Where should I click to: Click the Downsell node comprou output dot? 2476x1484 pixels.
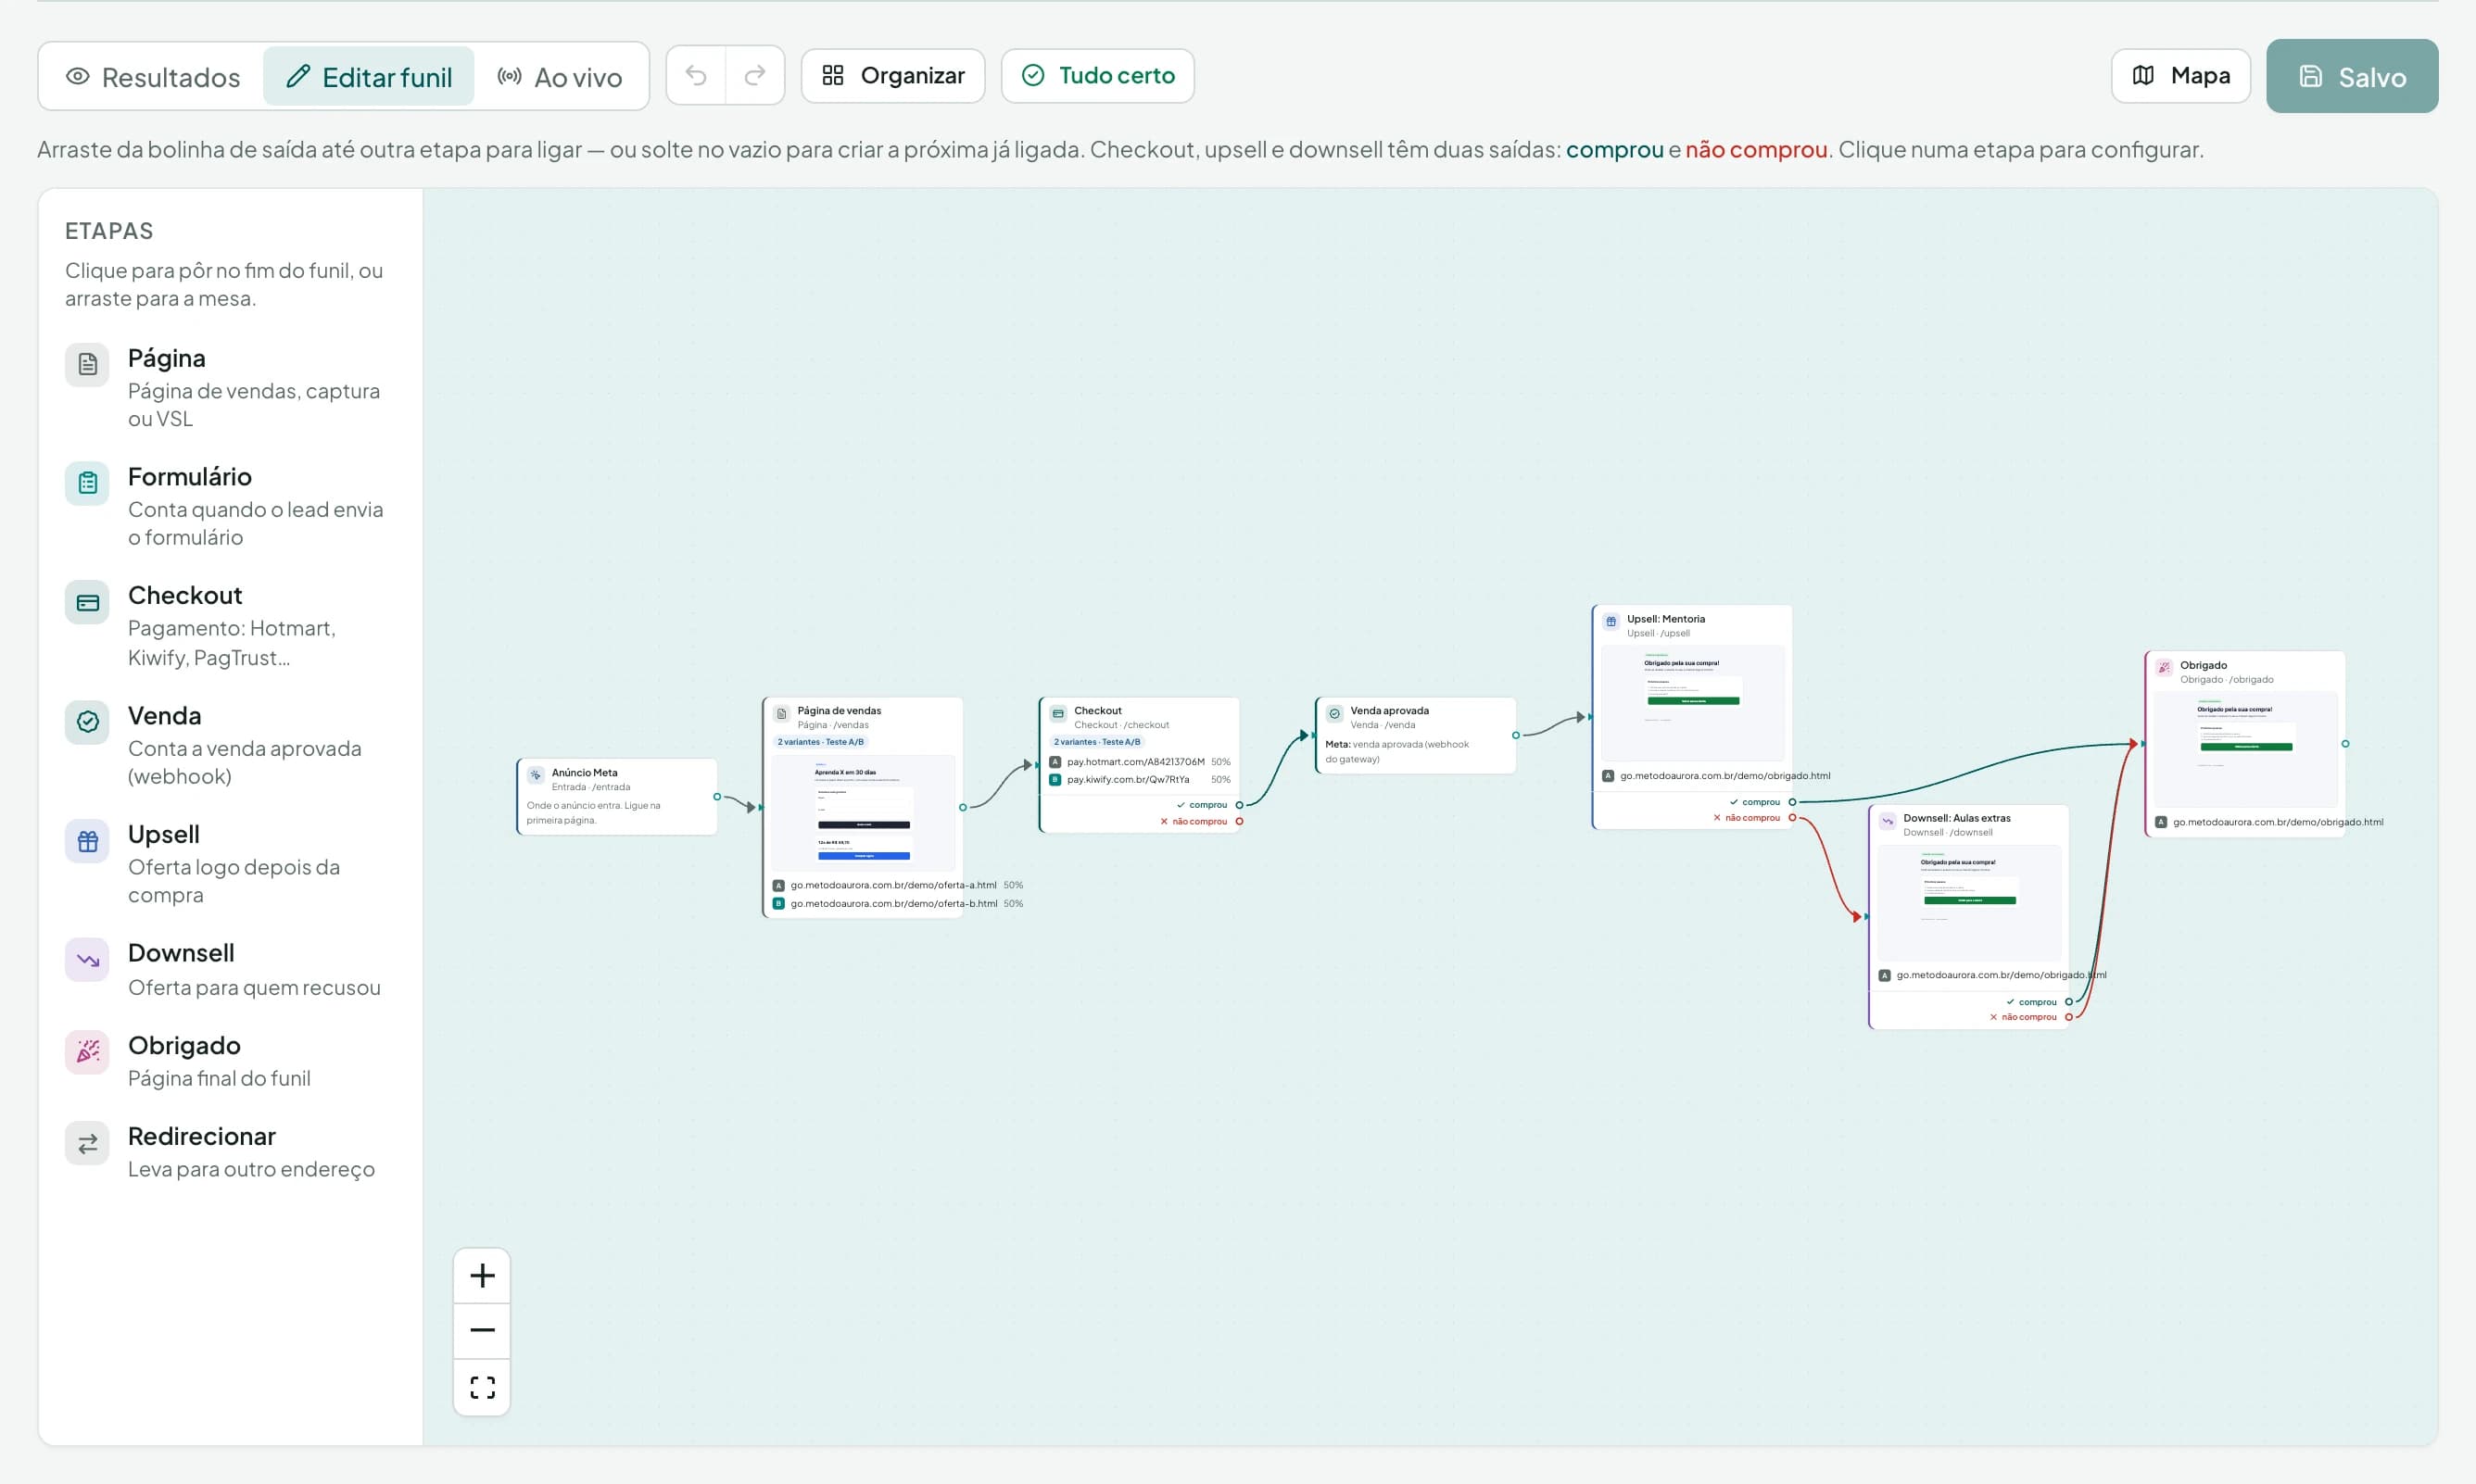point(2069,1002)
